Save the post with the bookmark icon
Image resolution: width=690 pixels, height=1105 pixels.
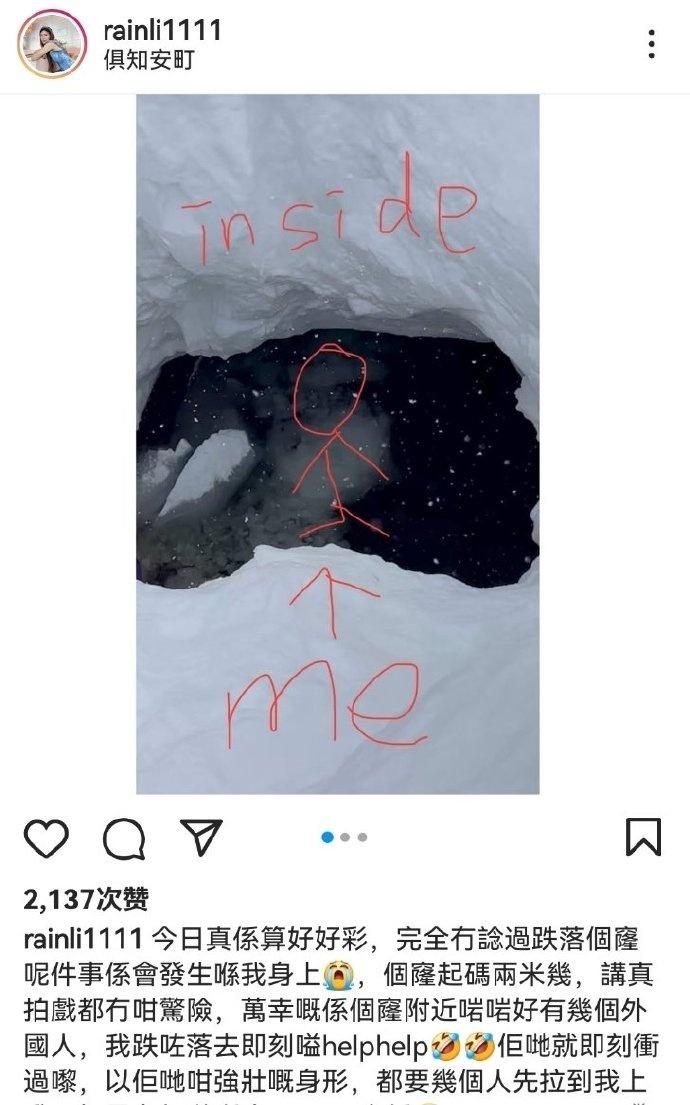coord(643,837)
